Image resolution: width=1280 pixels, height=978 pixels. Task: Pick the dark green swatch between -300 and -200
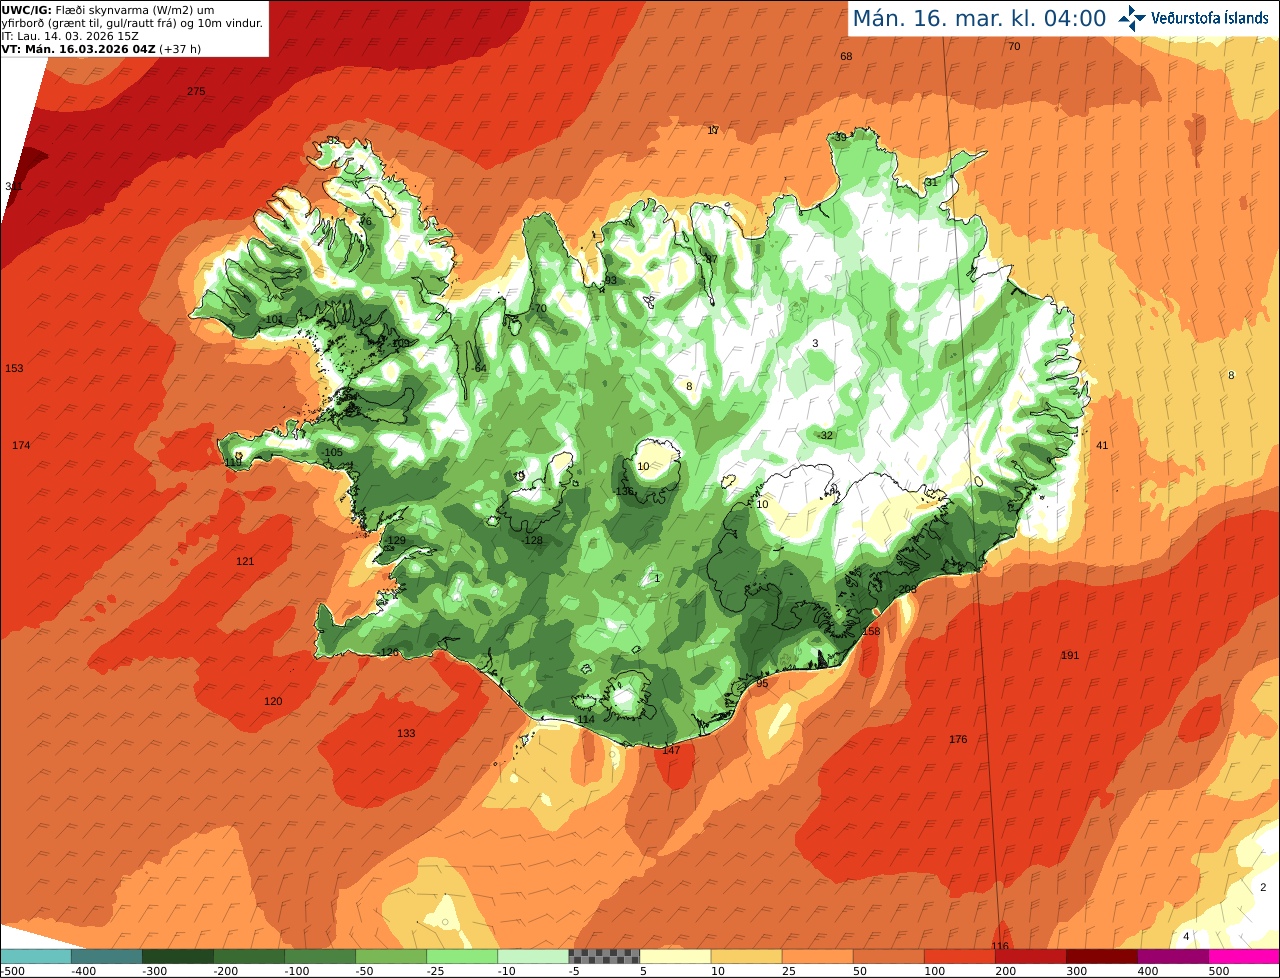point(177,956)
